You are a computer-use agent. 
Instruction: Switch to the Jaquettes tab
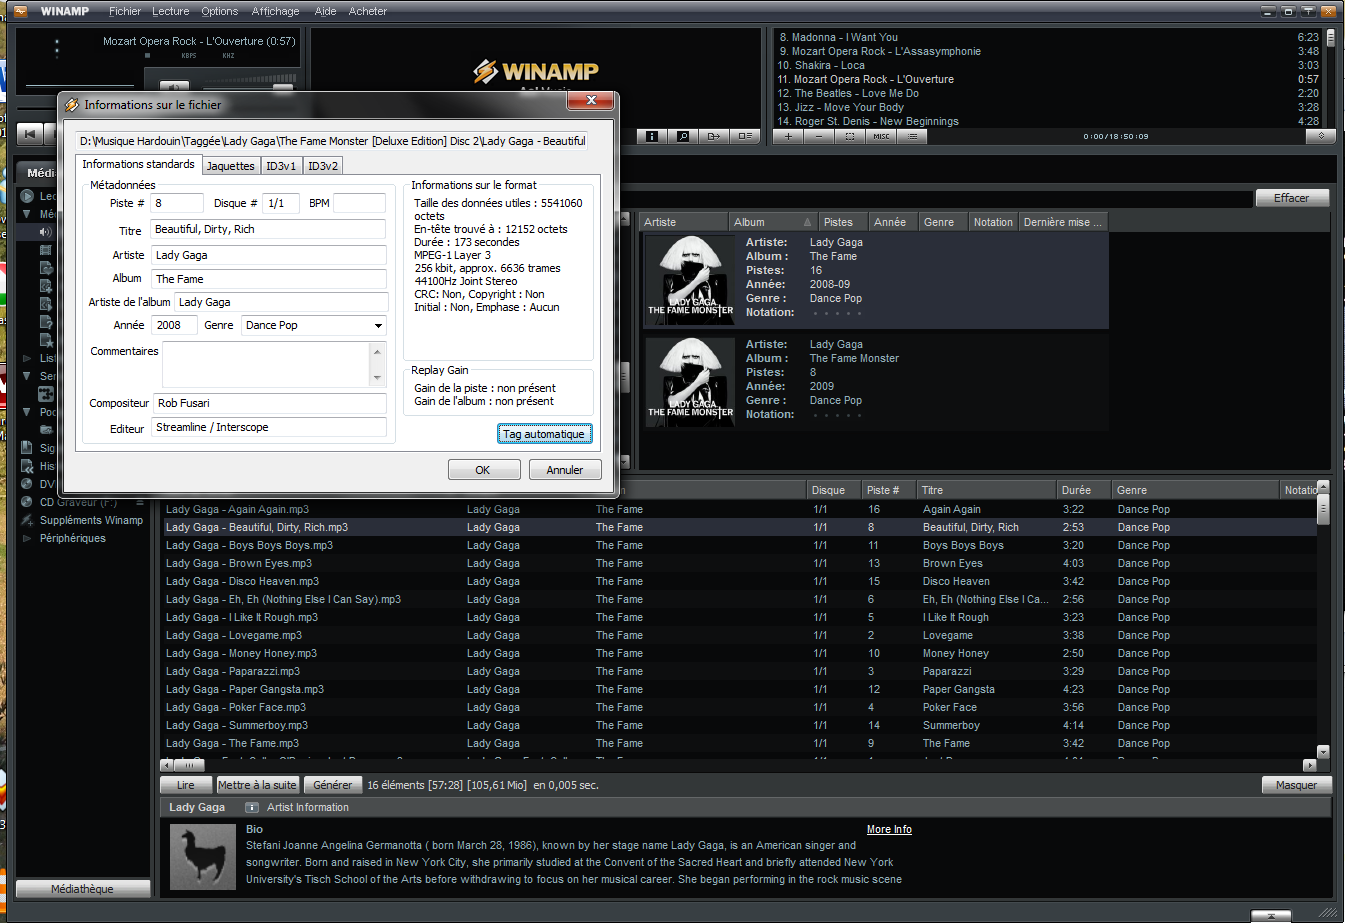[x=231, y=166]
